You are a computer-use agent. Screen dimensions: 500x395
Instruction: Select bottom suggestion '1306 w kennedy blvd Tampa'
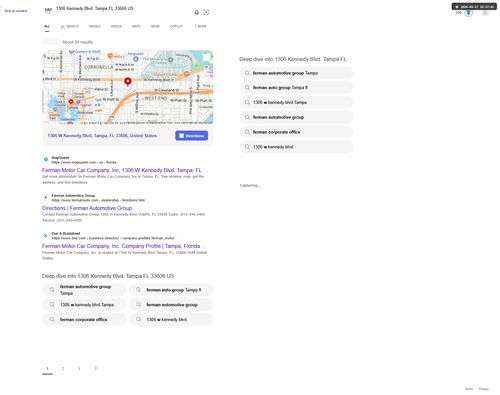tap(84, 305)
